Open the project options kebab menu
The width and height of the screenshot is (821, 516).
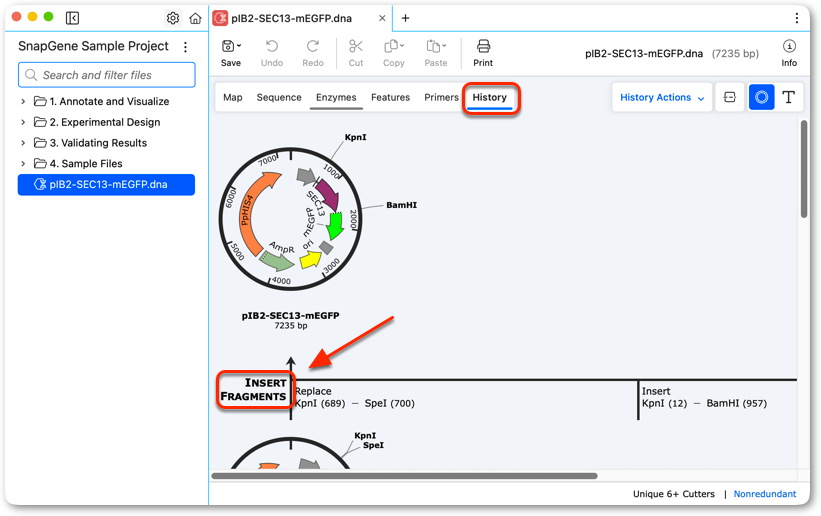[185, 47]
